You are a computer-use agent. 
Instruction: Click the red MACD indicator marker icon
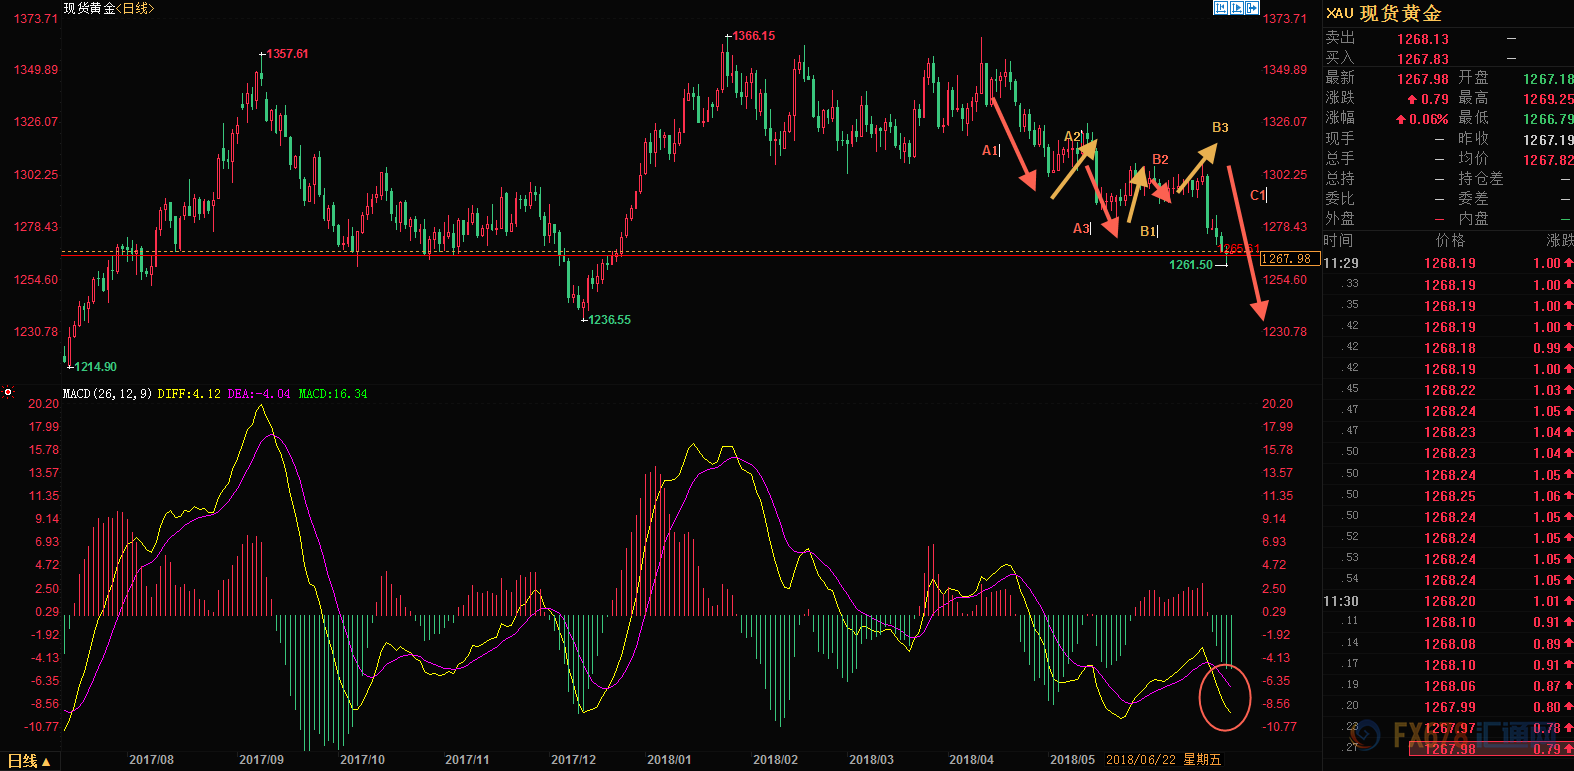(8, 392)
